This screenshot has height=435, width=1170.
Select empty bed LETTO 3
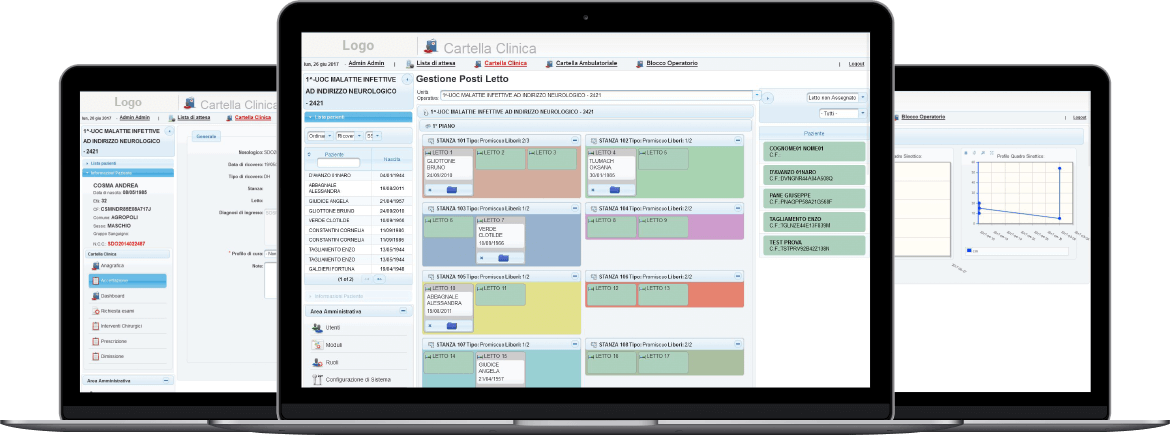coord(551,158)
